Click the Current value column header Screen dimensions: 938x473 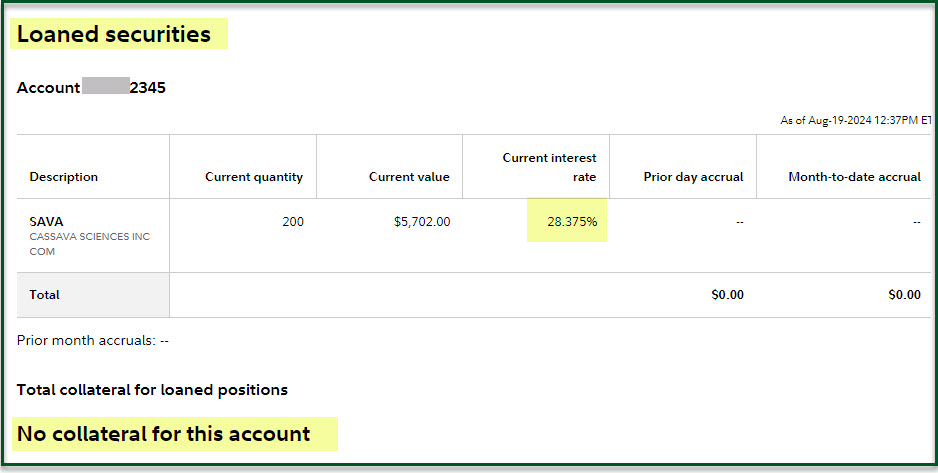coord(409,177)
